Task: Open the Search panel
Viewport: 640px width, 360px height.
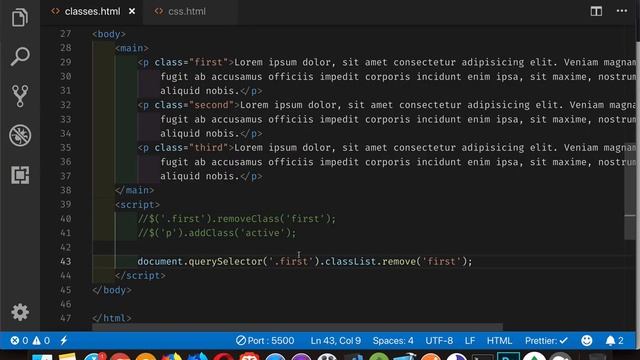Action: [x=20, y=57]
